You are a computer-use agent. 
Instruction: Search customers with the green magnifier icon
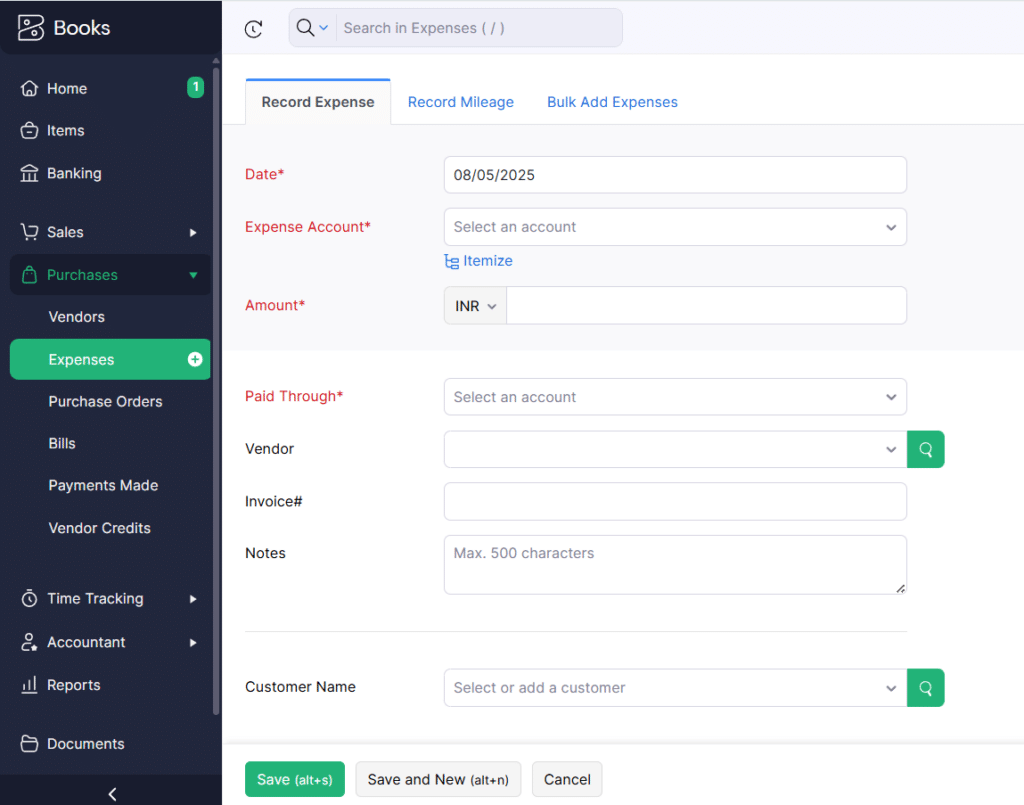point(925,688)
